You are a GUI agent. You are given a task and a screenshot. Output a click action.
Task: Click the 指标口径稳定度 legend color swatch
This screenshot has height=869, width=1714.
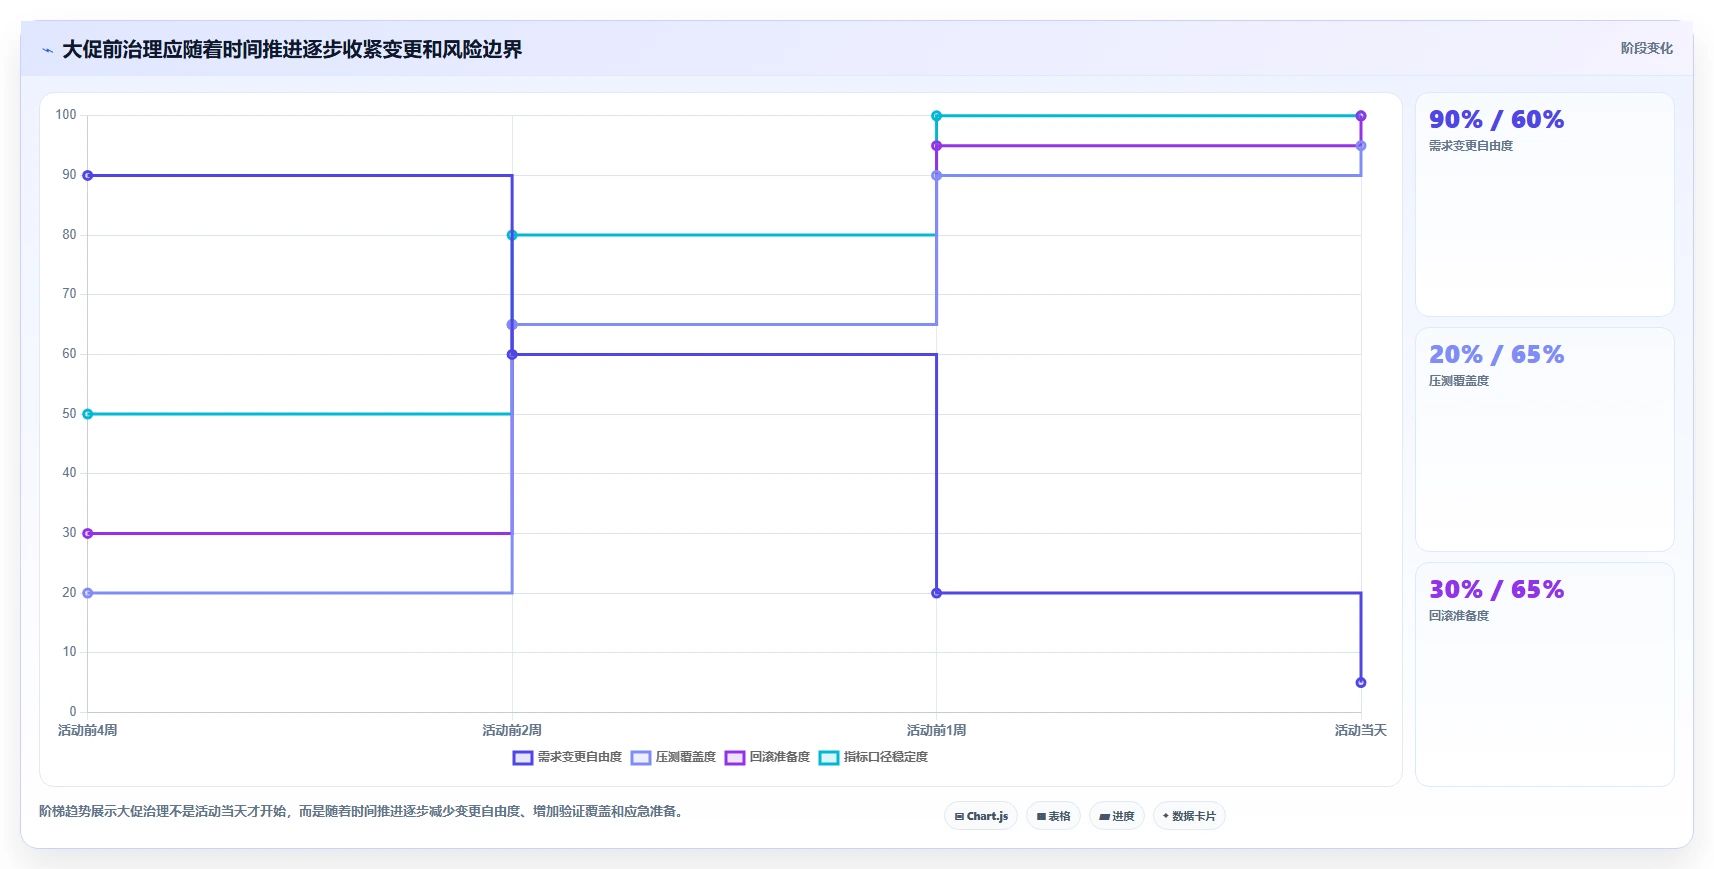[829, 758]
